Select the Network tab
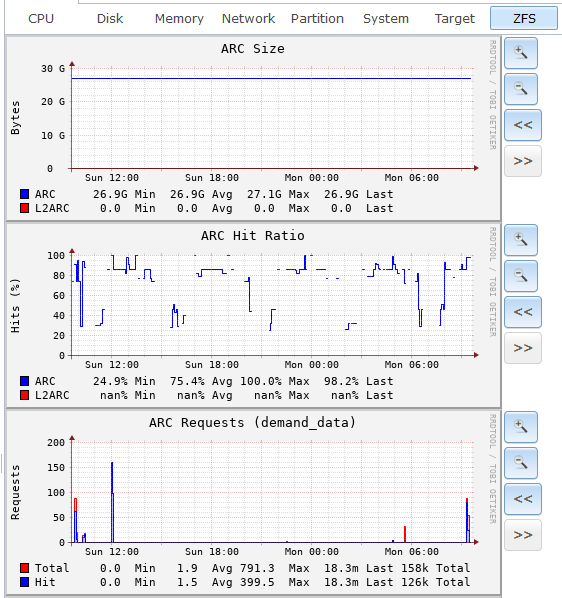The width and height of the screenshot is (562, 598). coord(248,18)
